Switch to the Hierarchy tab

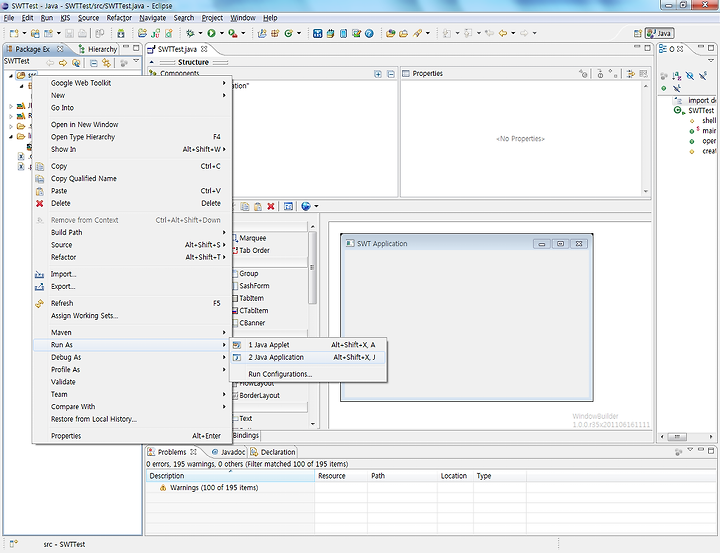click(98, 49)
